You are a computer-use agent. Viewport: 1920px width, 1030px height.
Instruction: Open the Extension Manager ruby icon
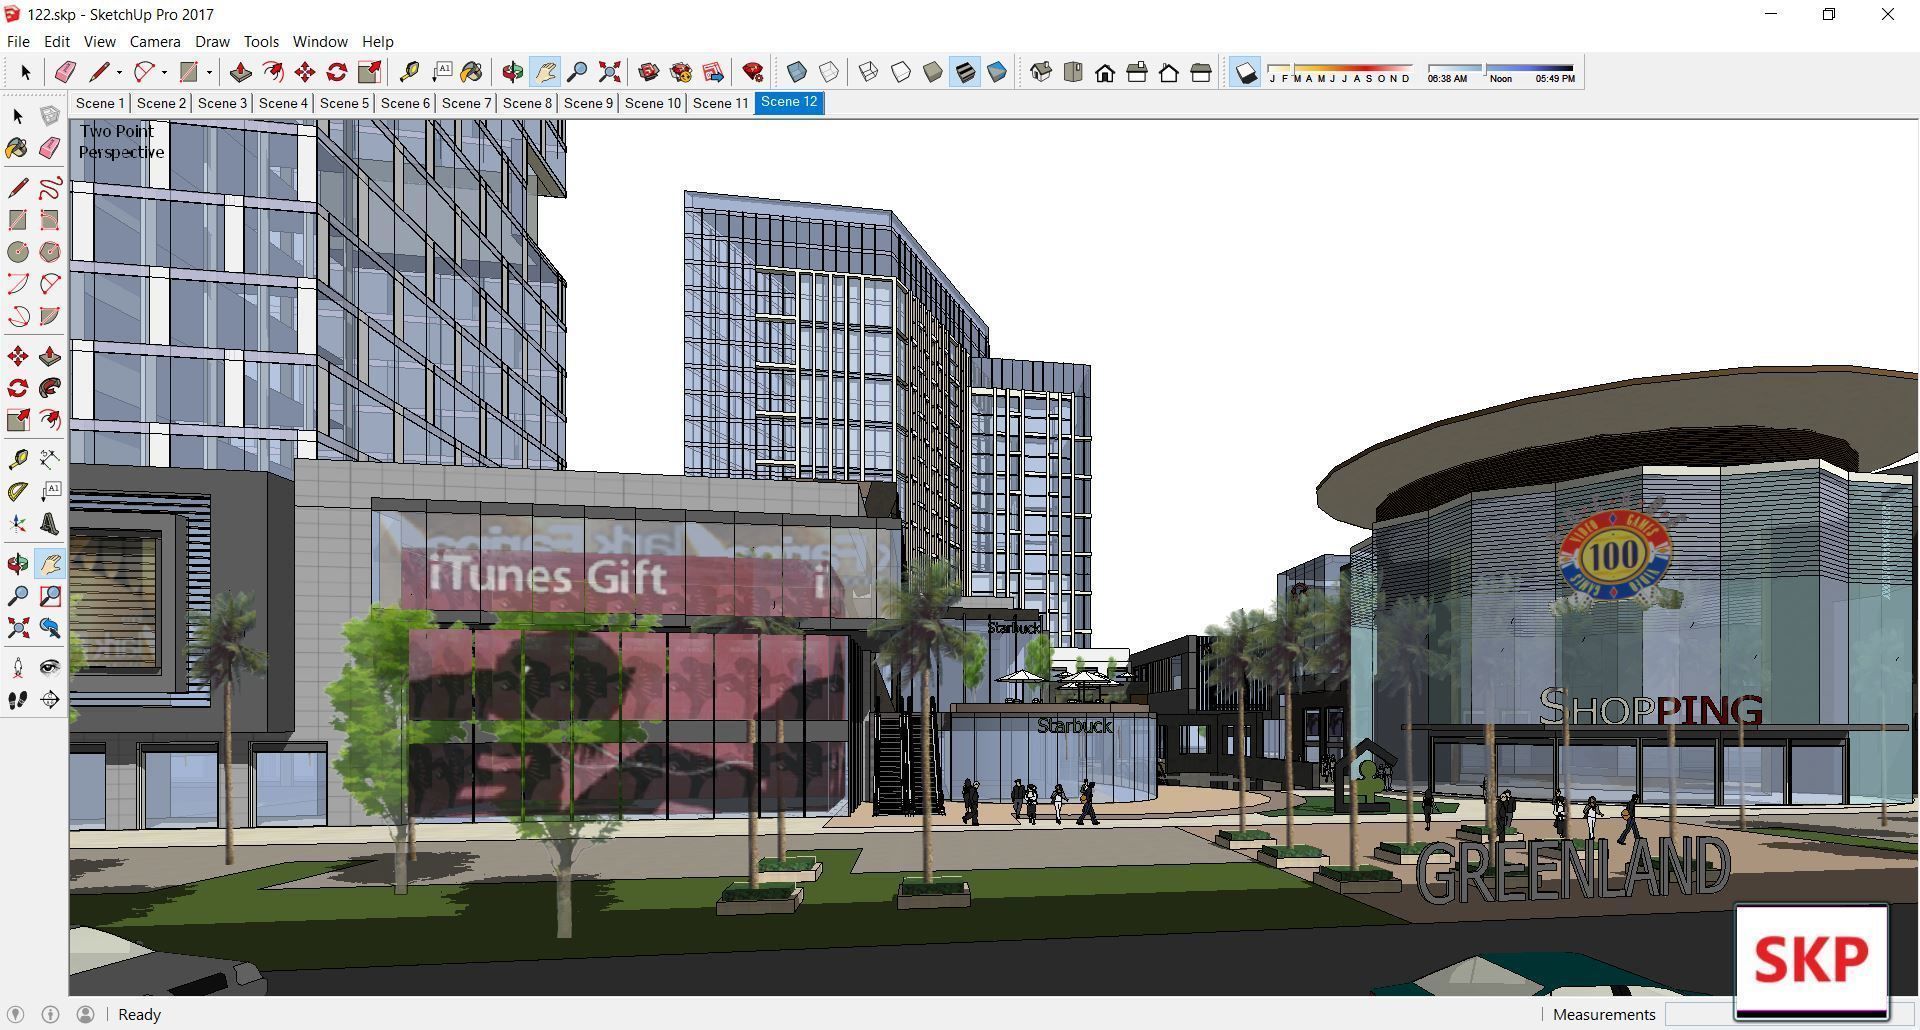[x=753, y=72]
